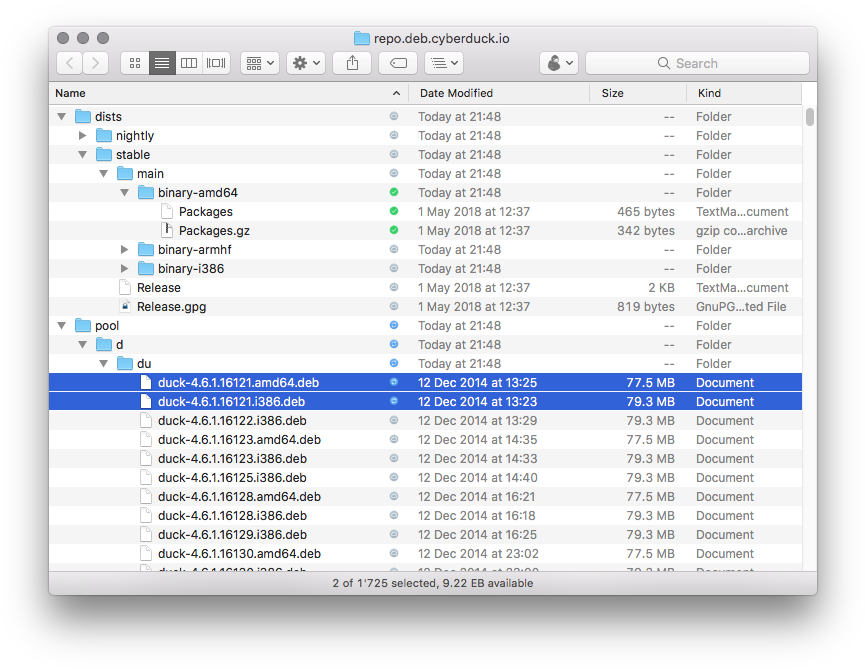Select duck-4.6.1.16123.i386.deb file
This screenshot has width=865, height=669.
(425, 458)
